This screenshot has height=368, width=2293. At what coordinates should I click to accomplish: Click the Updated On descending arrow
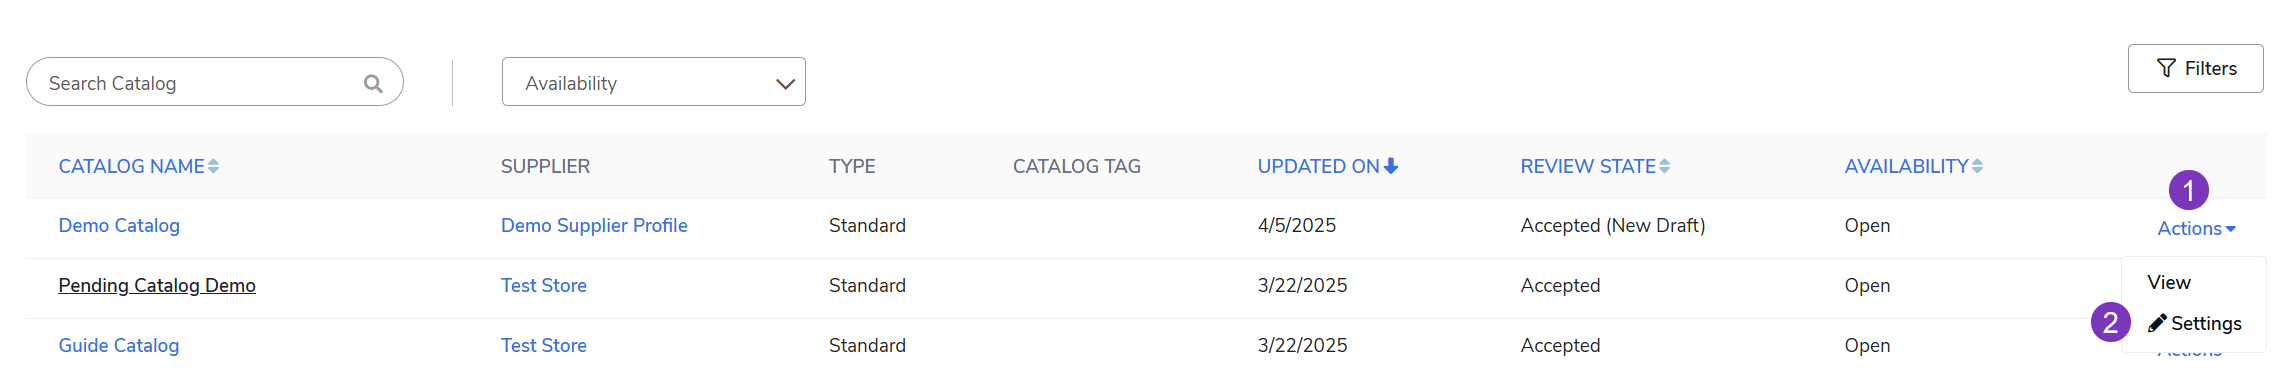1391,166
